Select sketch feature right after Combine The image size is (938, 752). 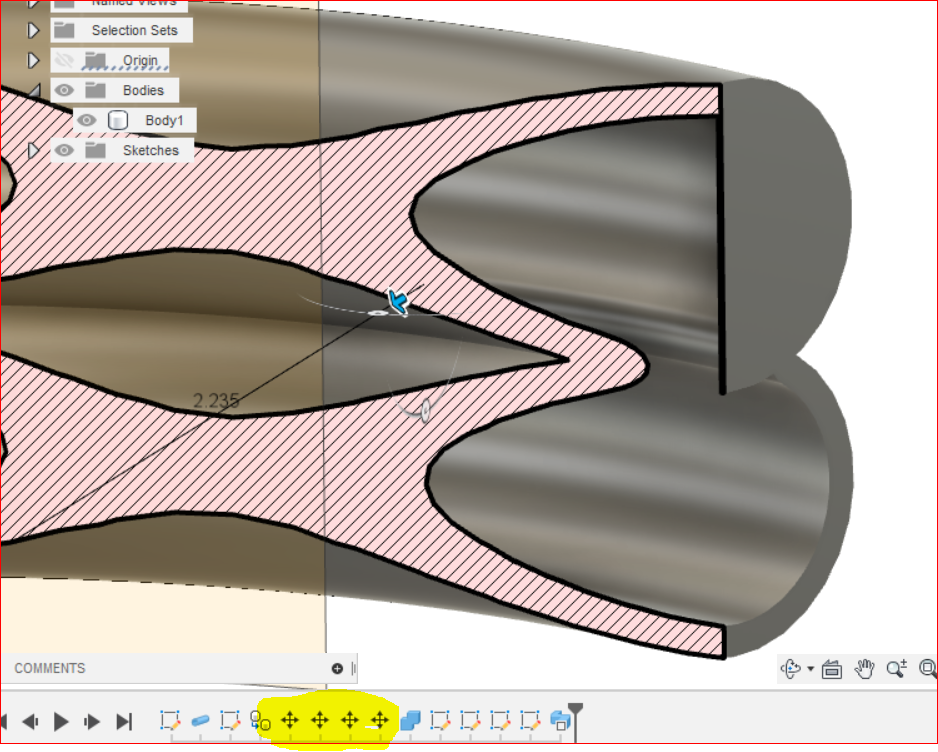[x=440, y=720]
